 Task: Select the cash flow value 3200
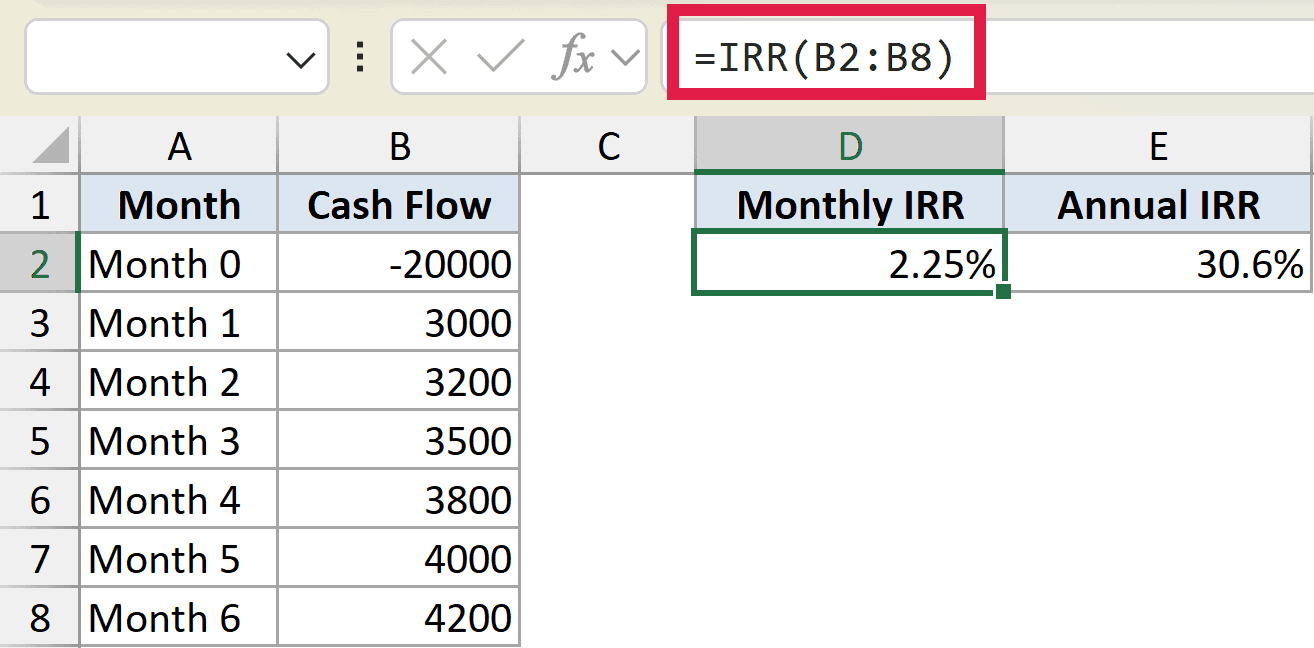pyautogui.click(x=399, y=382)
